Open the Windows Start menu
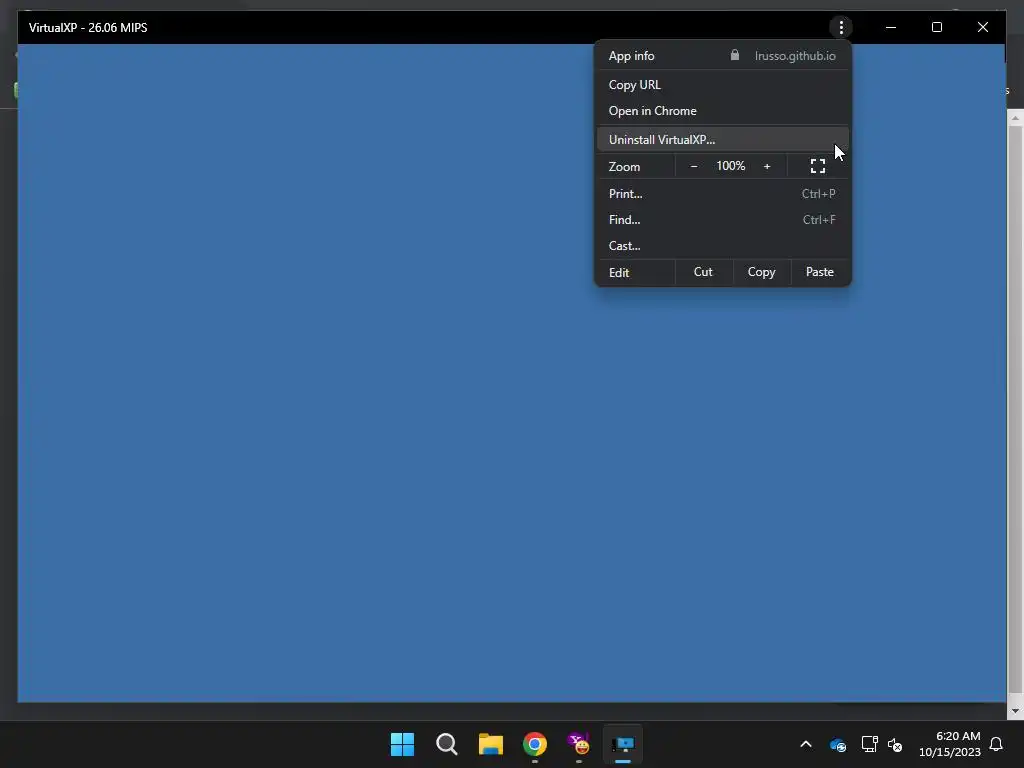The image size is (1024, 768). 402,744
